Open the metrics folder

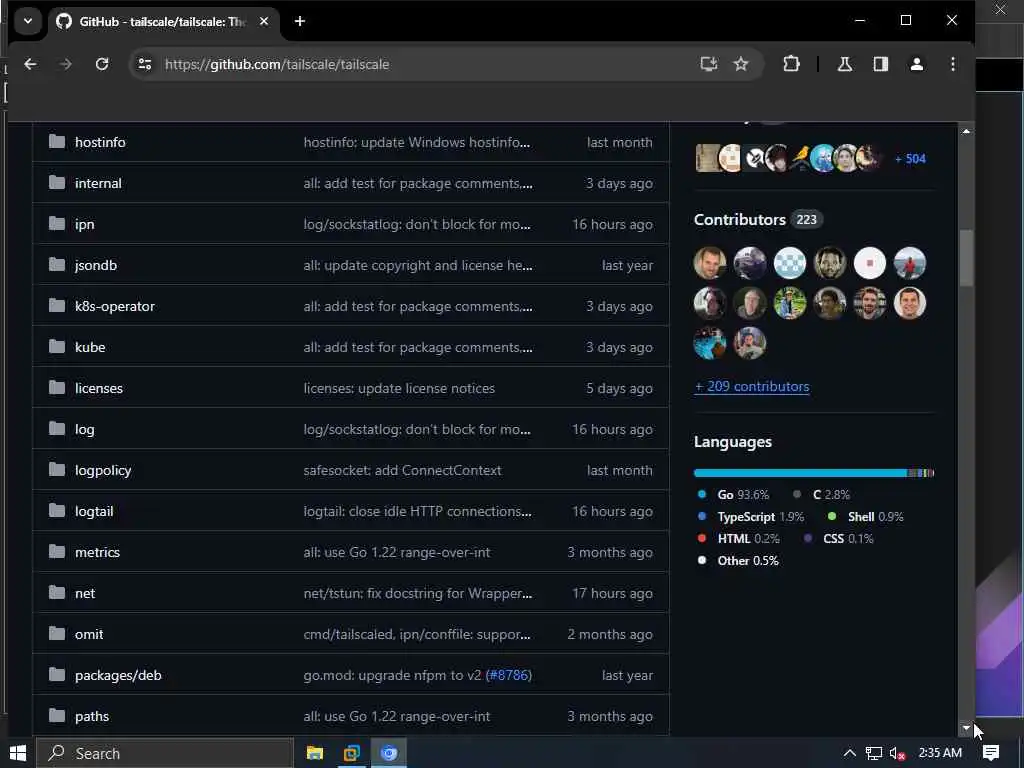click(97, 552)
